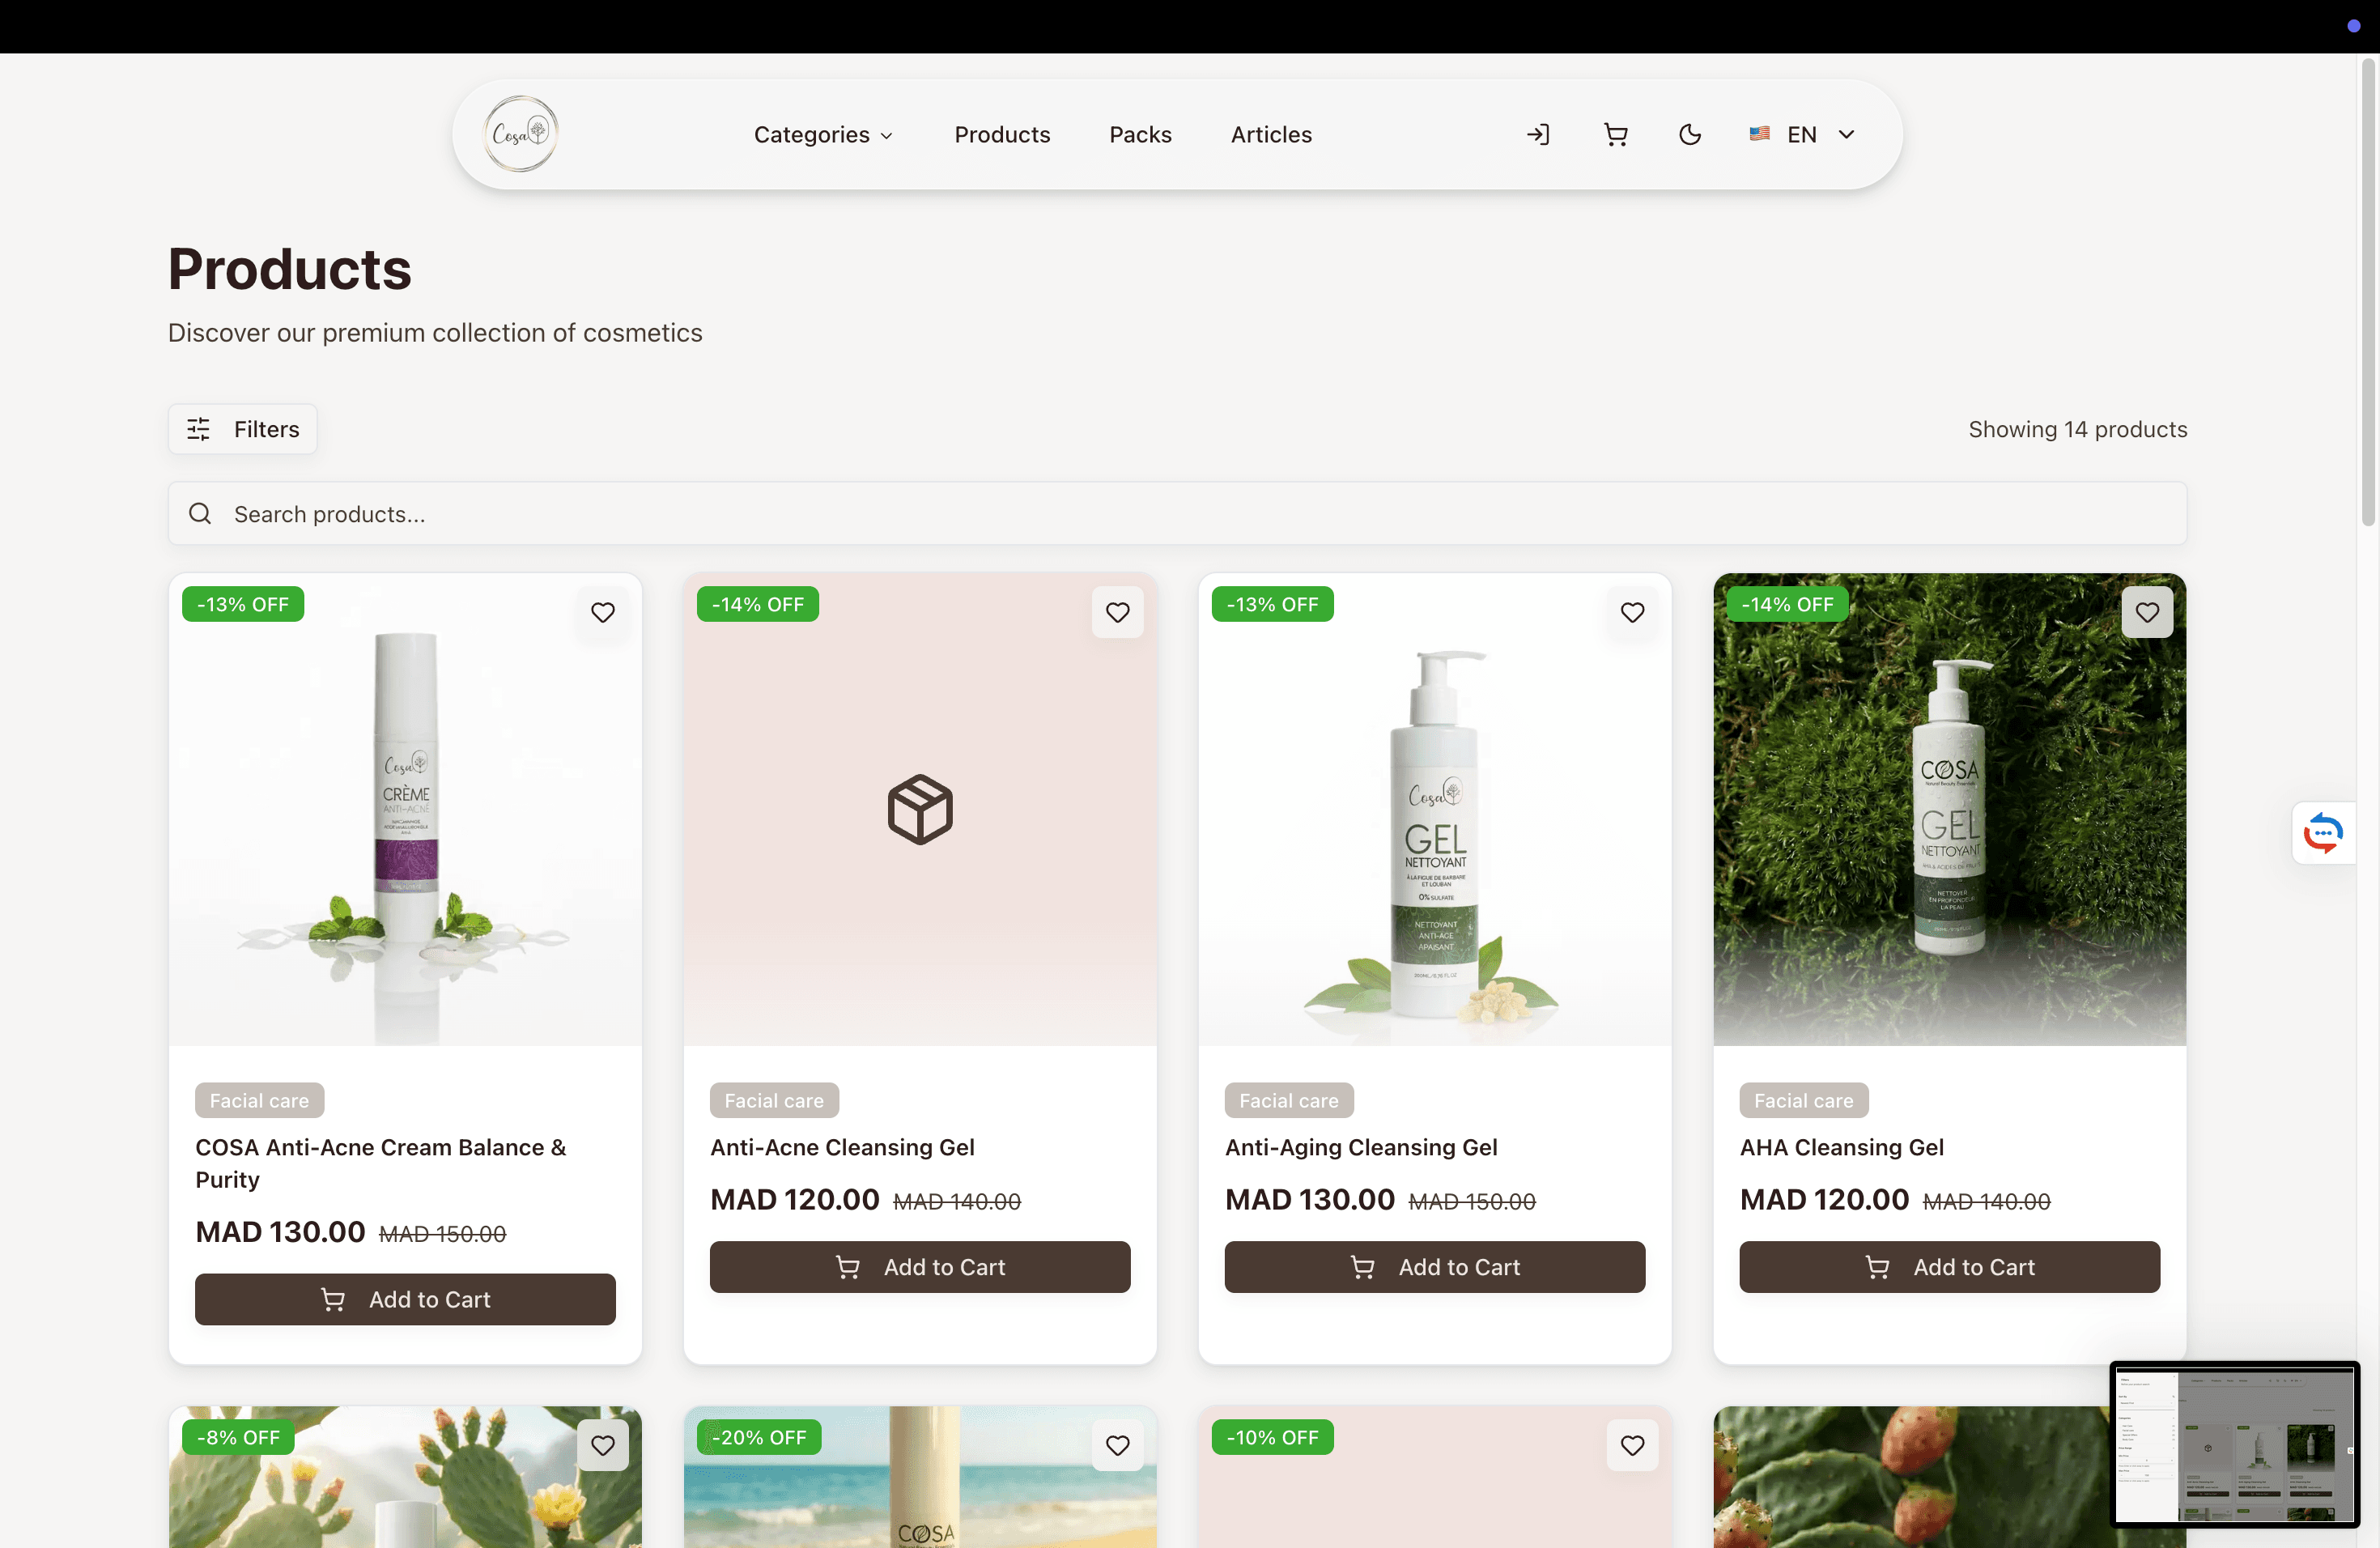Viewport: 2380px width, 1548px height.
Task: Click the placeholder box image of Anti-Acne Gel
Action: (x=920, y=810)
